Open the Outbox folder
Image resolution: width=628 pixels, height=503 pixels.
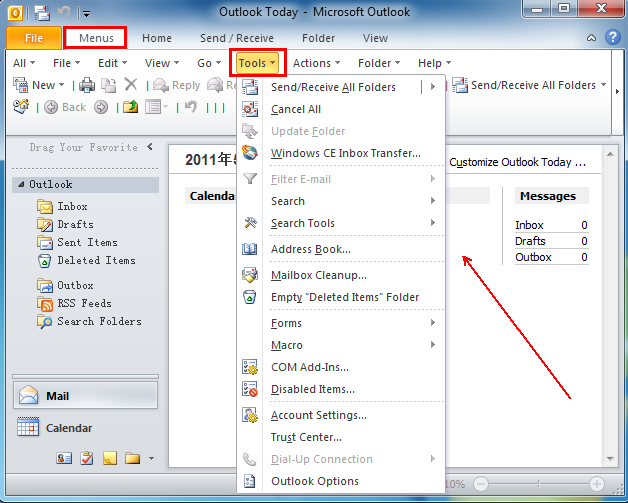[x=65, y=285]
